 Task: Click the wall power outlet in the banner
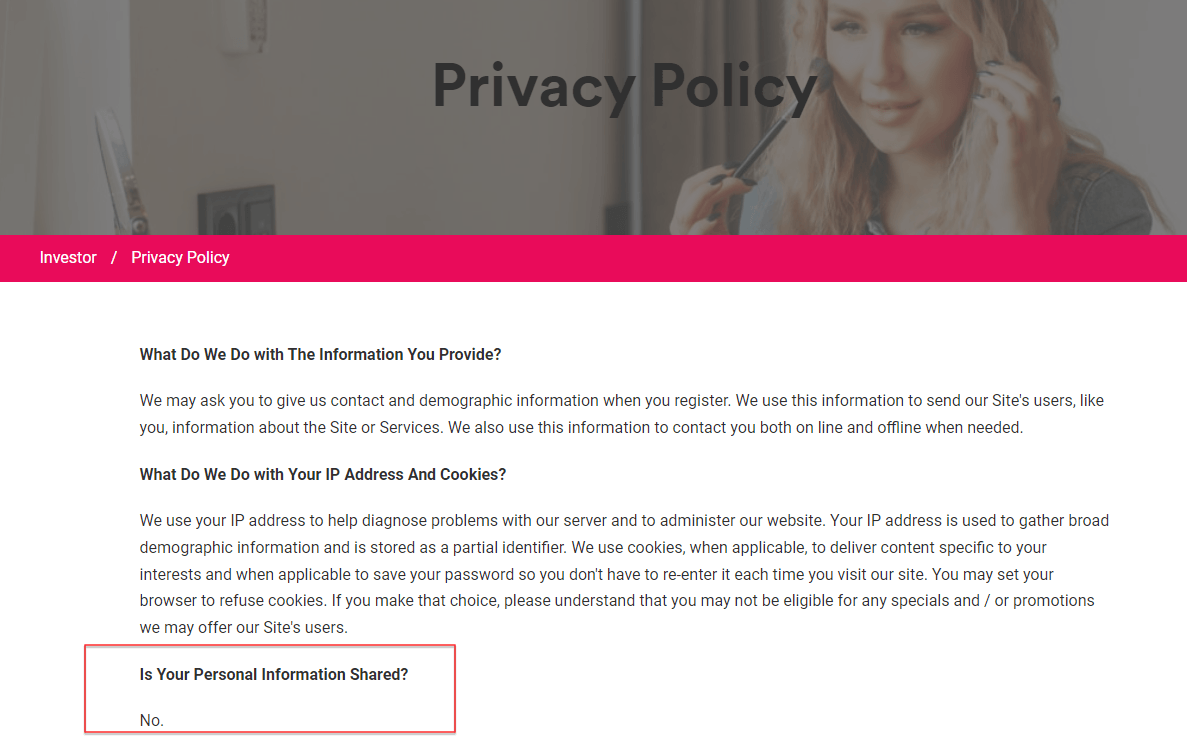tap(236, 210)
